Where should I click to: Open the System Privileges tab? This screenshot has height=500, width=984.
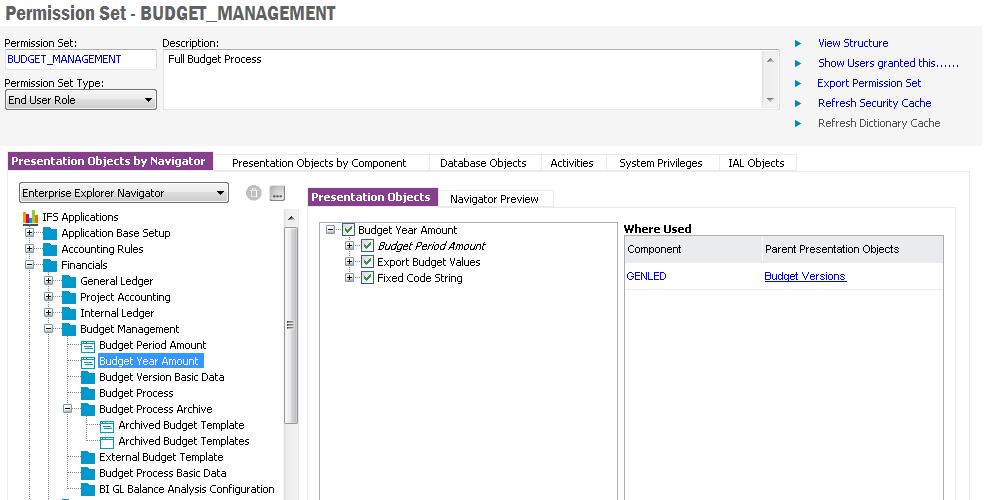661,163
